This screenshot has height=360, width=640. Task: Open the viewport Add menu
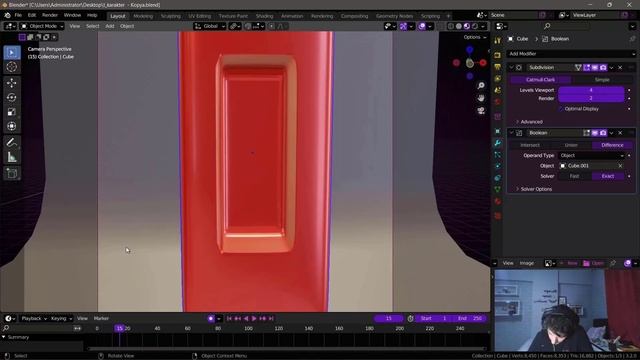coord(110,26)
